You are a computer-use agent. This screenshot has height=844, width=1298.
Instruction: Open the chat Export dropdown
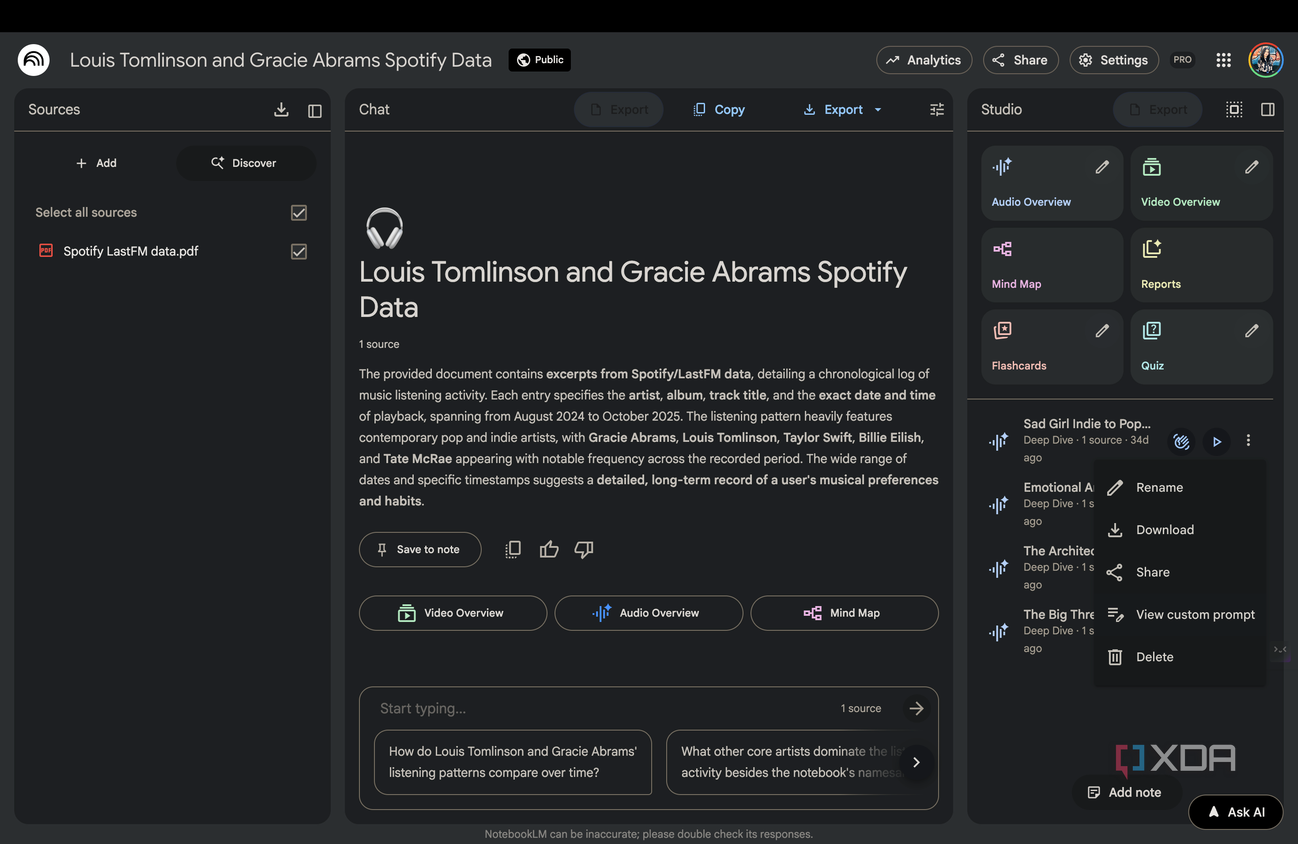click(843, 110)
